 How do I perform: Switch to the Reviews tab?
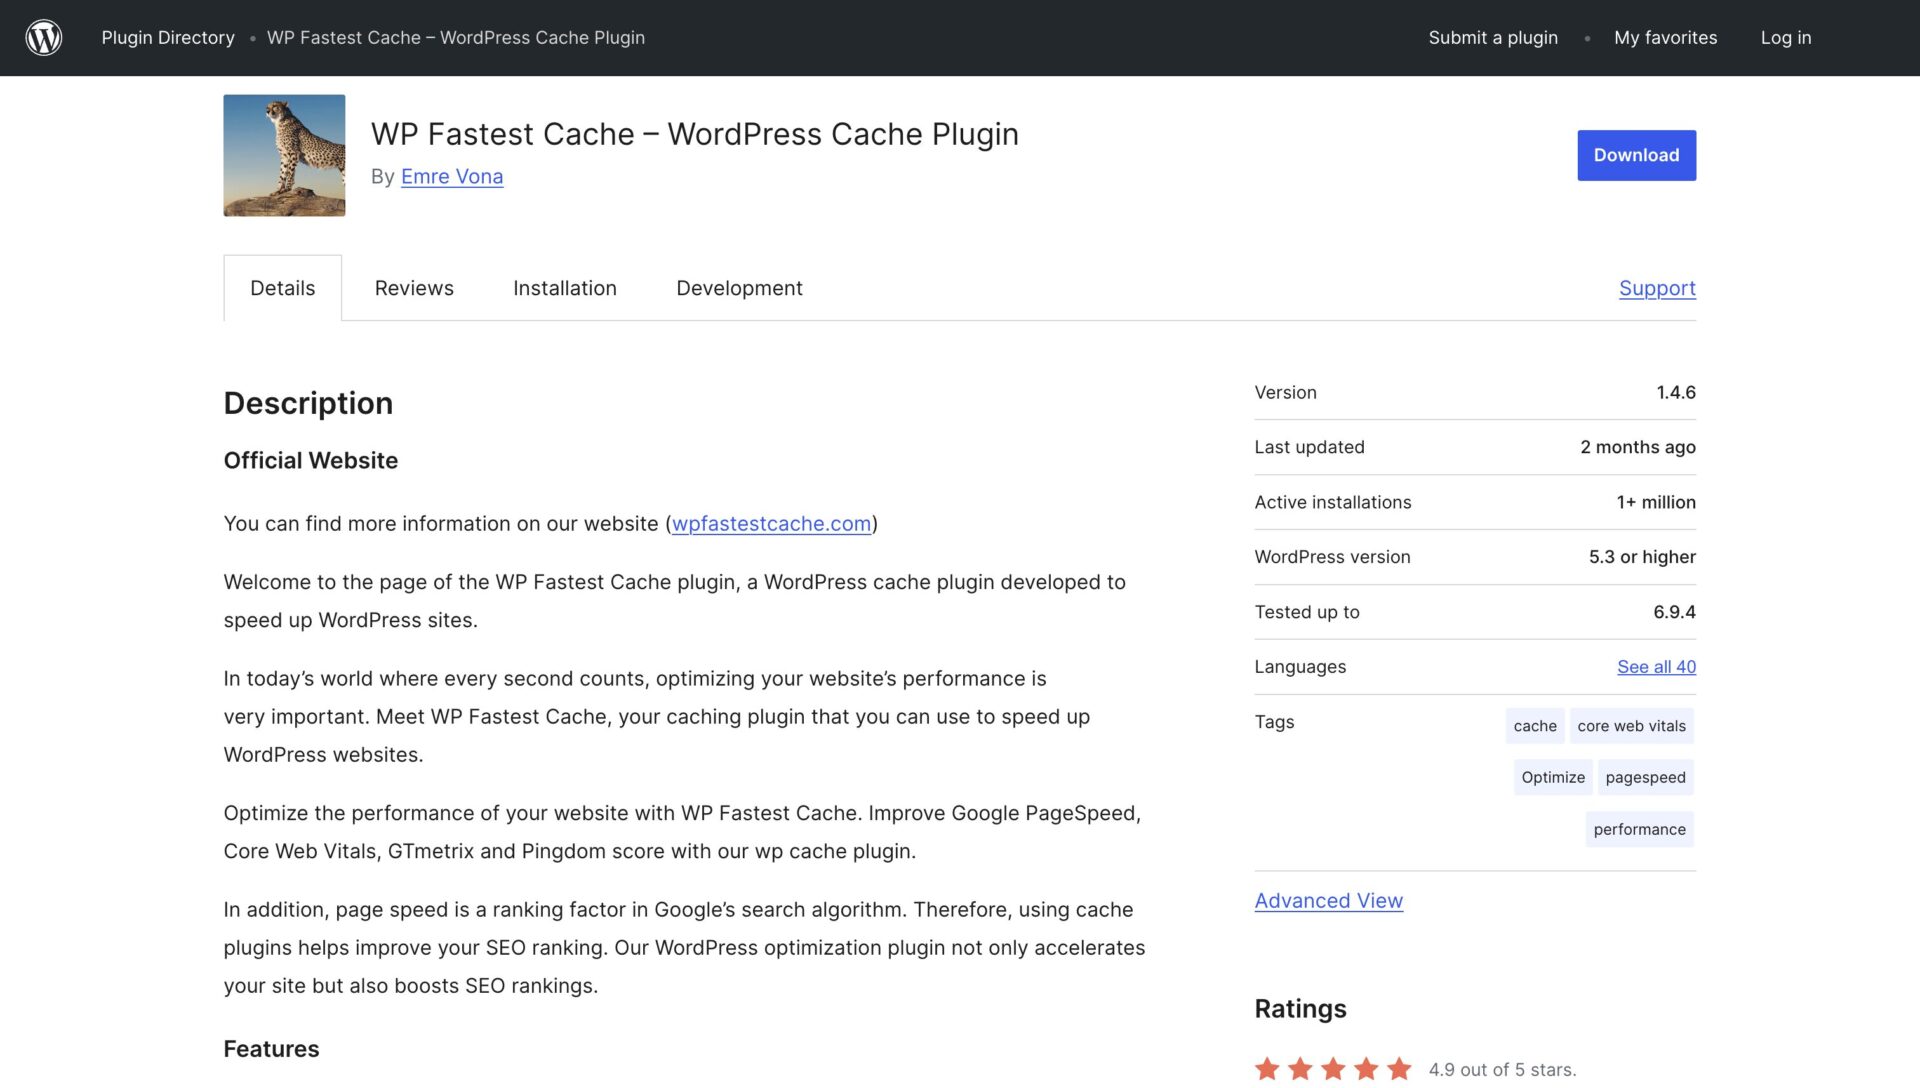click(414, 288)
